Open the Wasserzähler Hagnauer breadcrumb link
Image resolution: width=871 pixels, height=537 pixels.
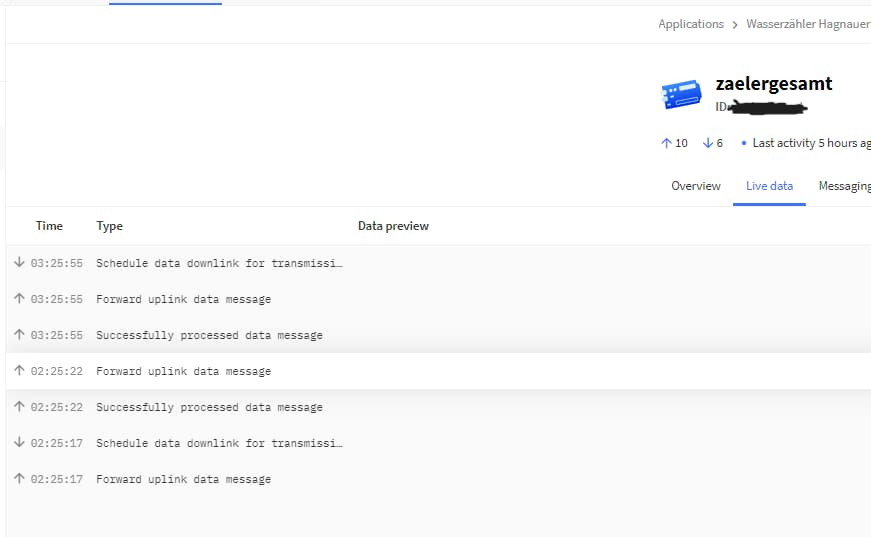point(808,24)
